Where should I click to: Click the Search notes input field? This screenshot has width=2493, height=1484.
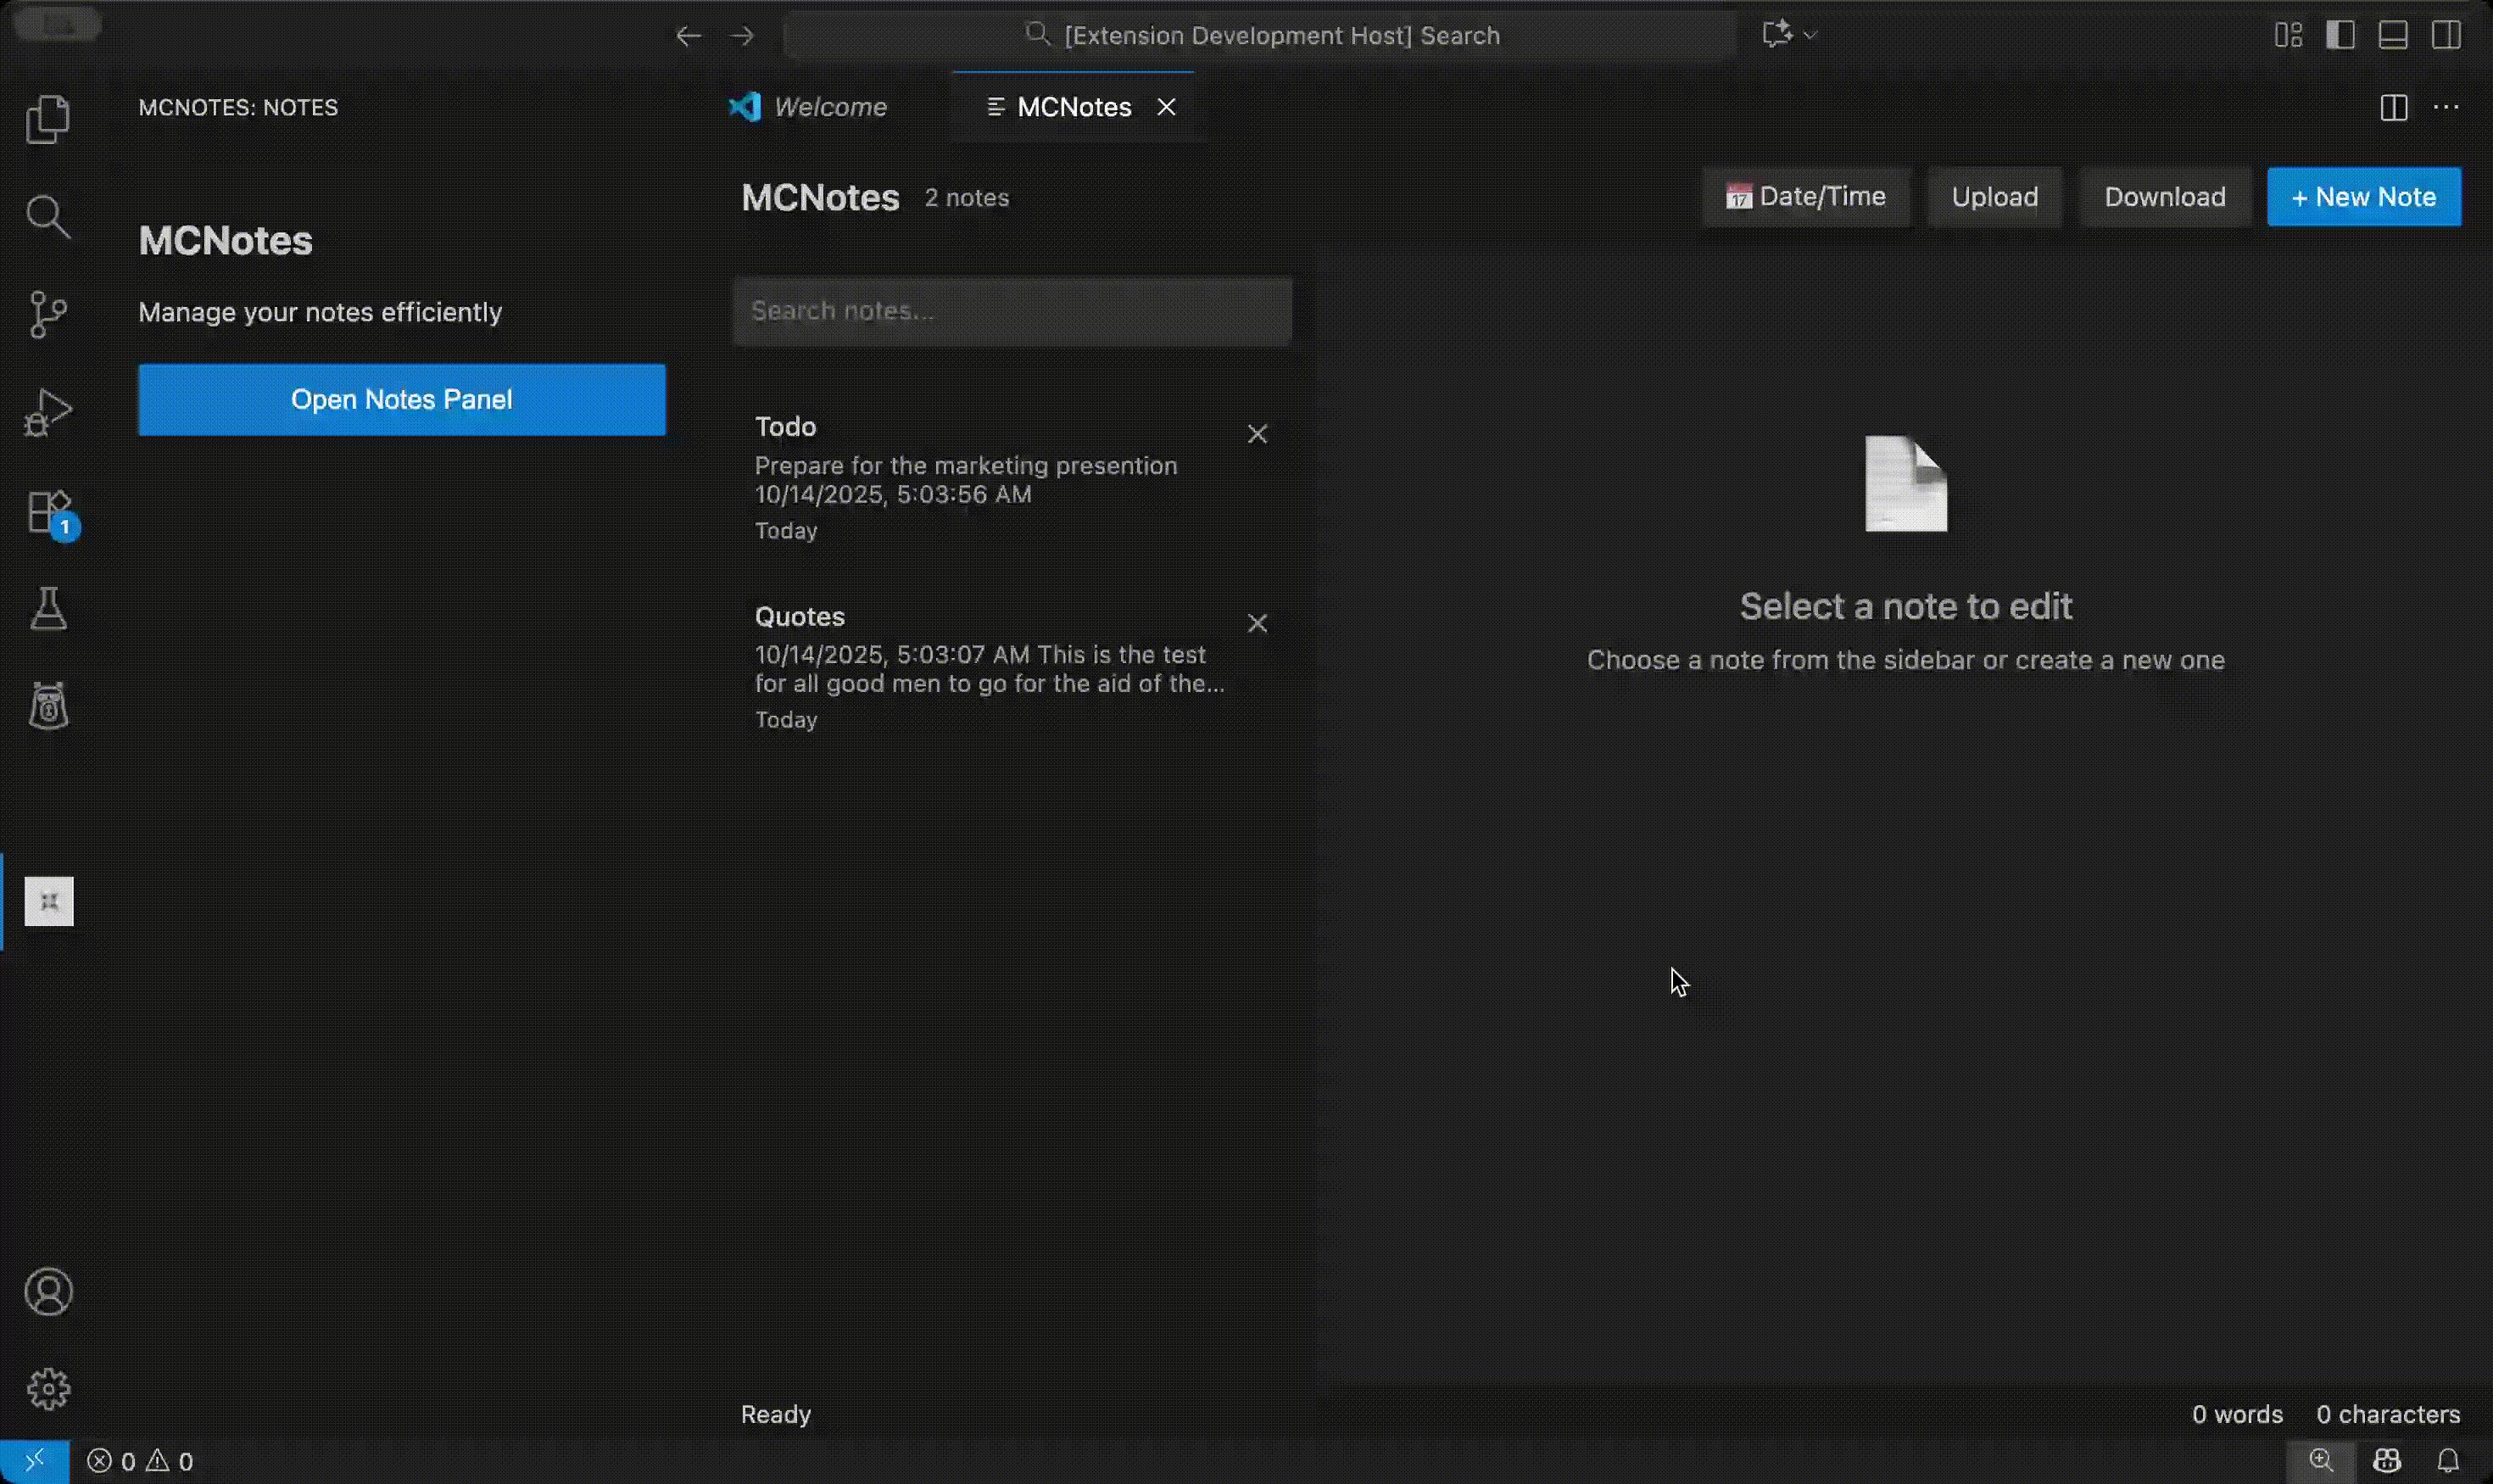pyautogui.click(x=1012, y=311)
